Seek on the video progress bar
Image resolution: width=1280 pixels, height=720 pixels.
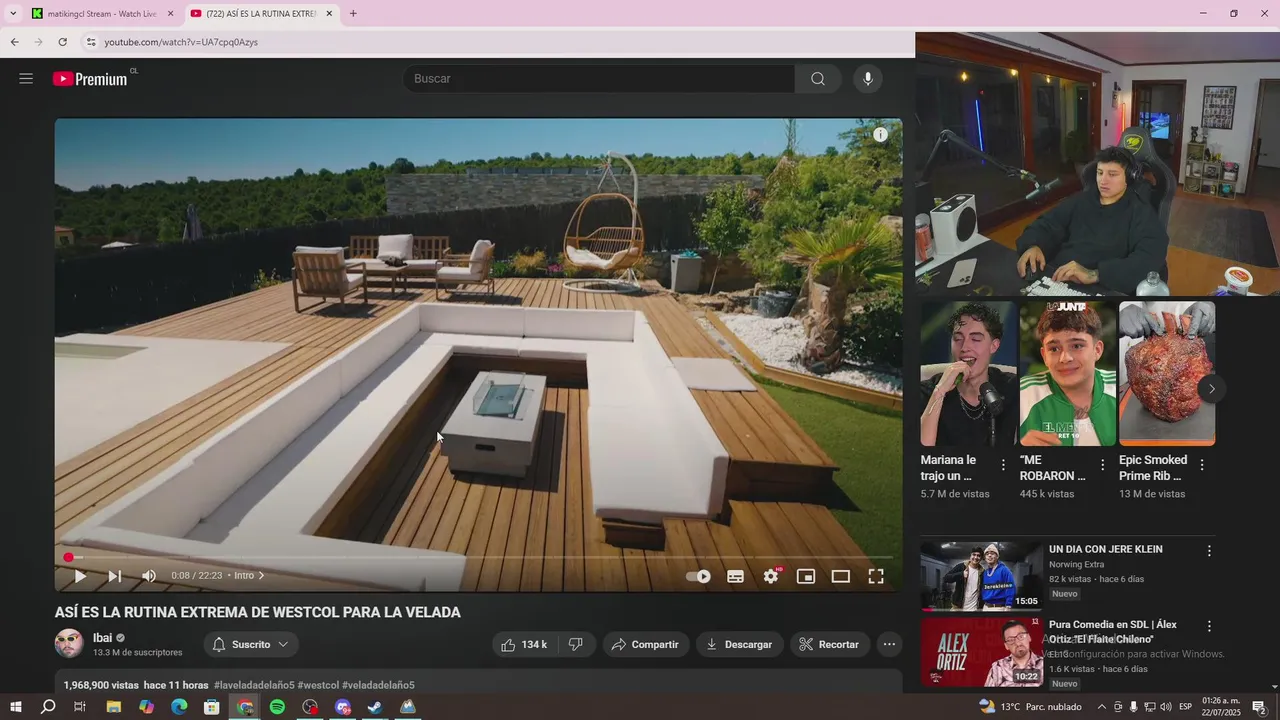pos(478,557)
